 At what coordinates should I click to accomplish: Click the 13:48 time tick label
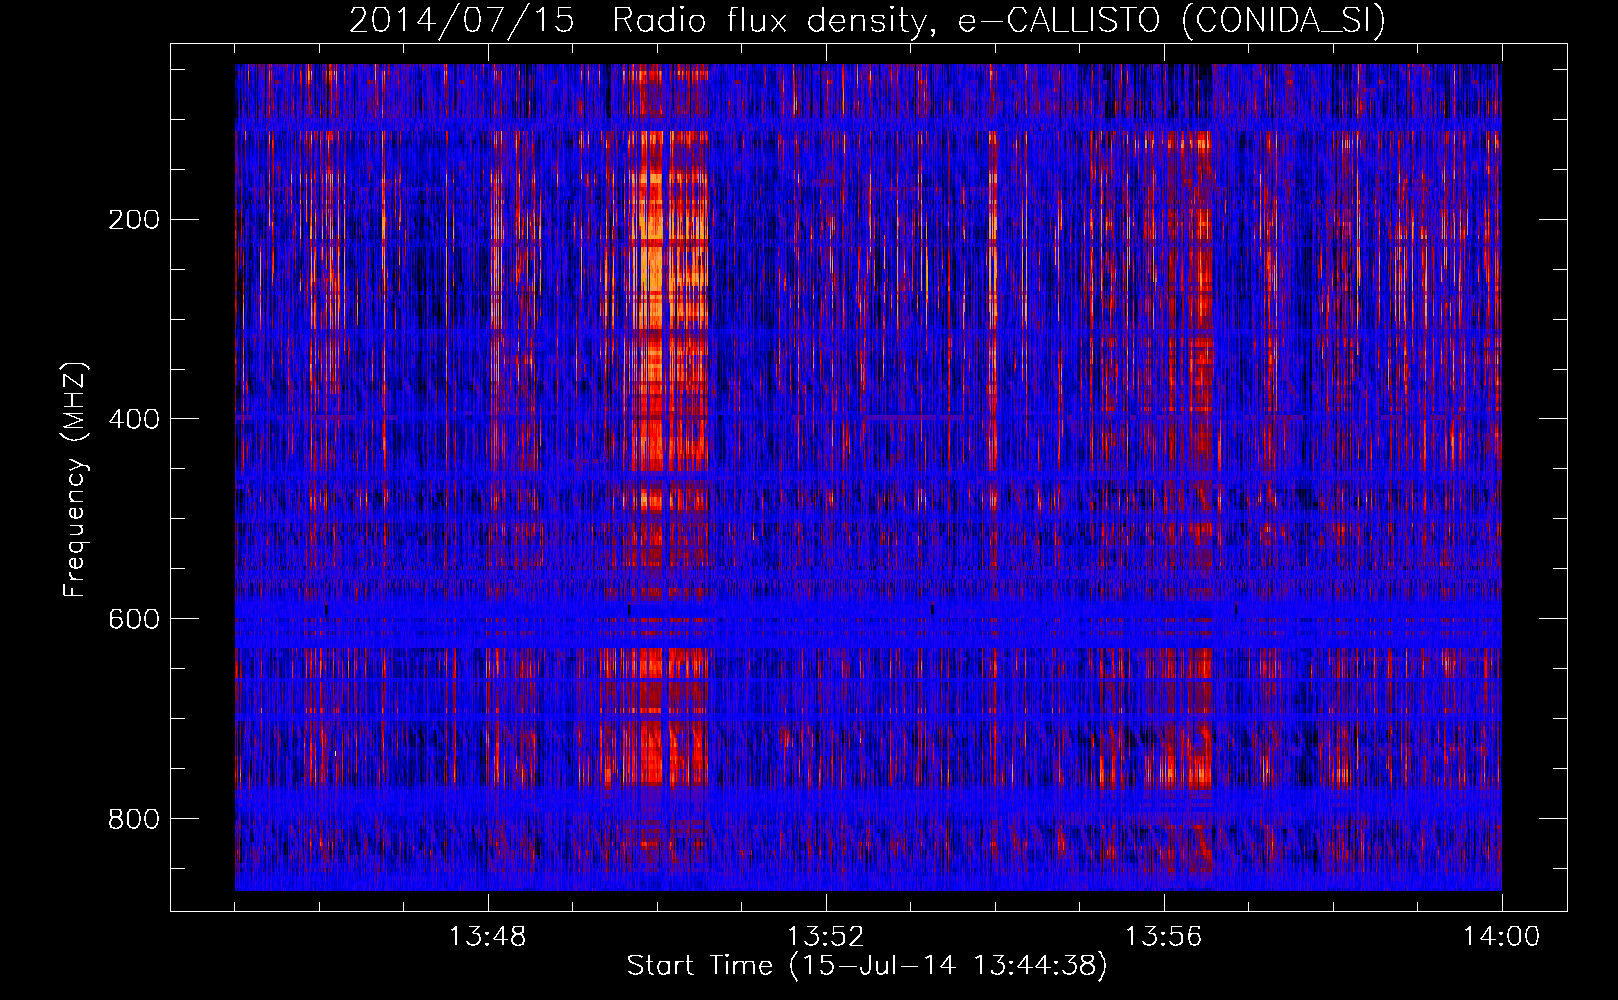tap(487, 937)
